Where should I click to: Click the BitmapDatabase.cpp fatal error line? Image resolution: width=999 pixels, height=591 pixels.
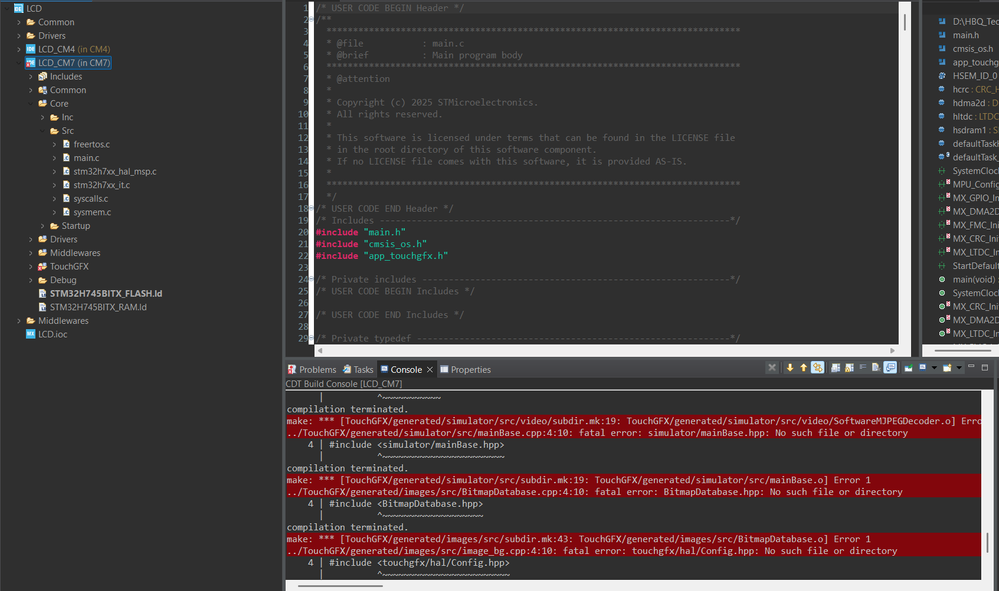pyautogui.click(x=594, y=492)
